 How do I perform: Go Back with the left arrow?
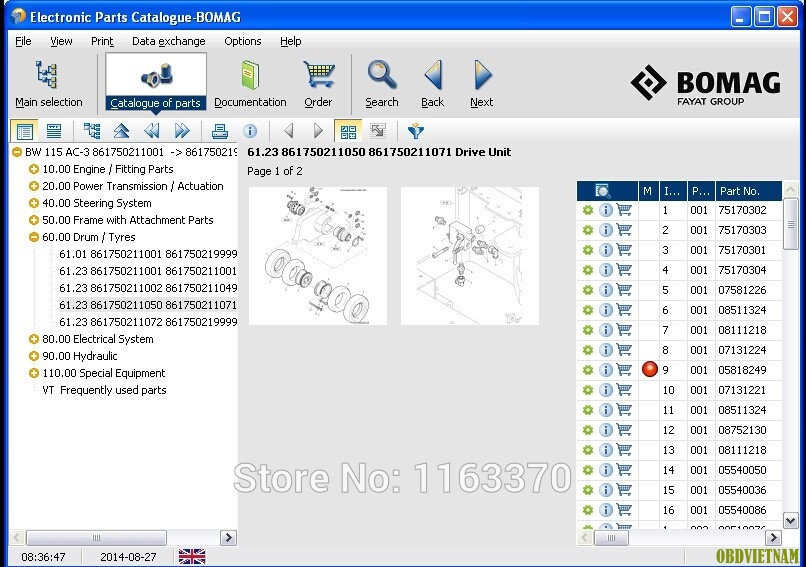click(432, 84)
